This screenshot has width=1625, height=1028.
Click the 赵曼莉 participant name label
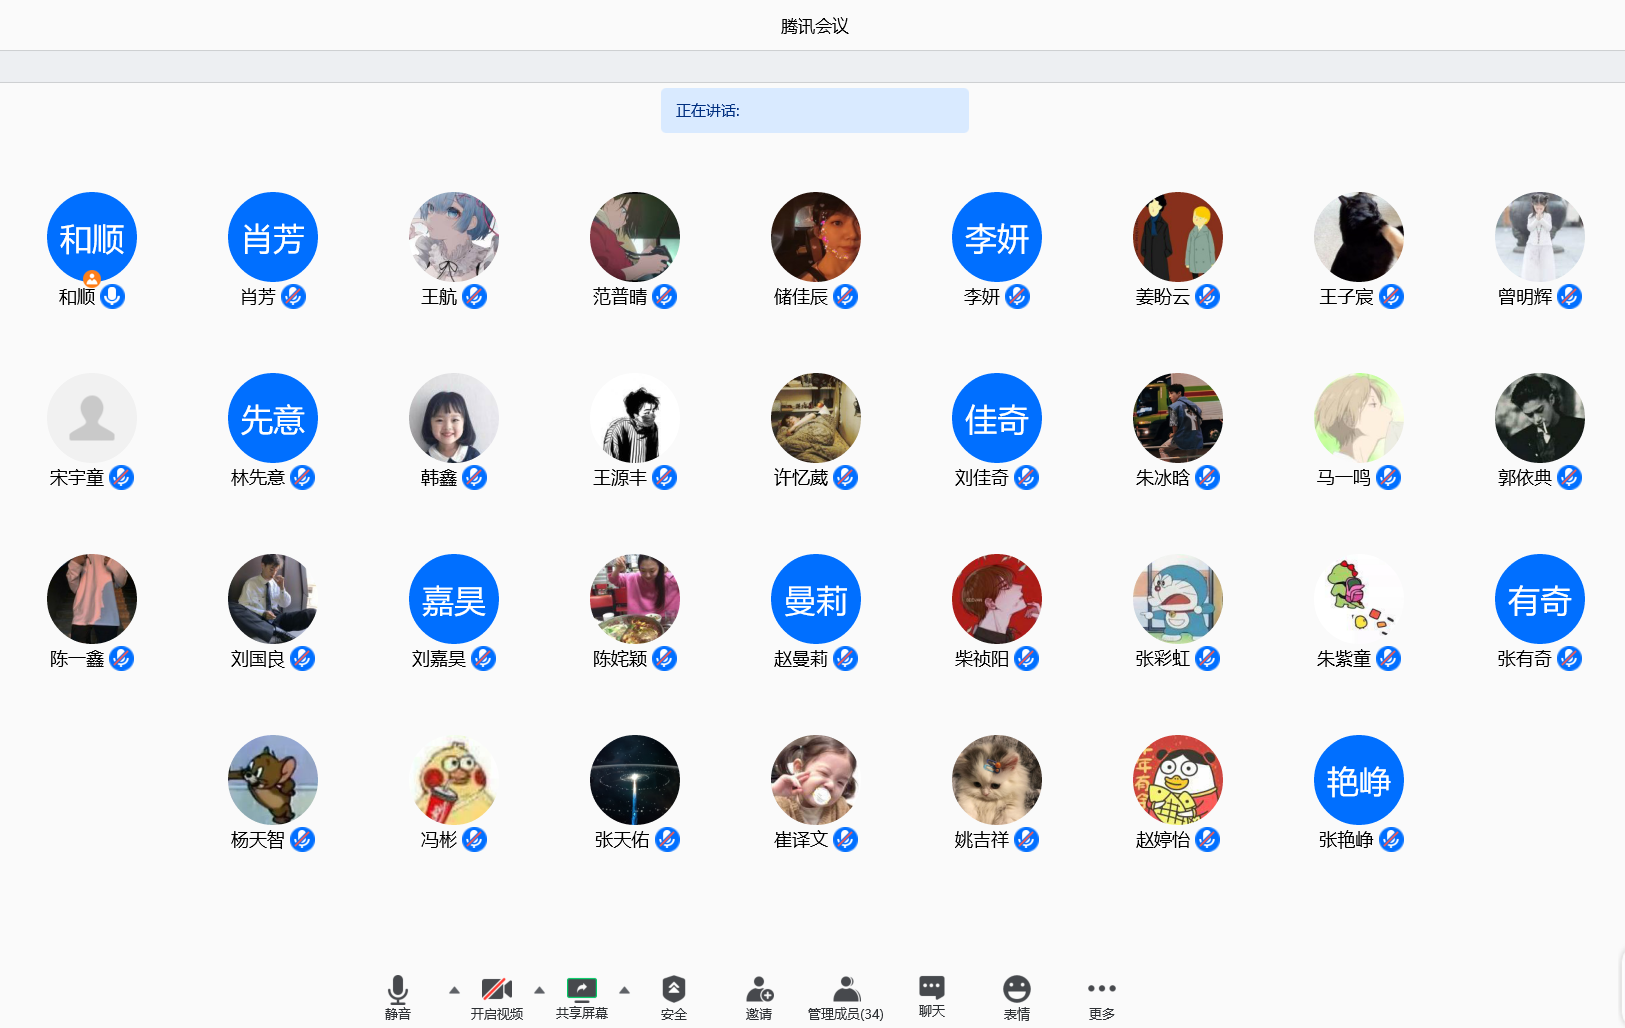click(x=800, y=659)
